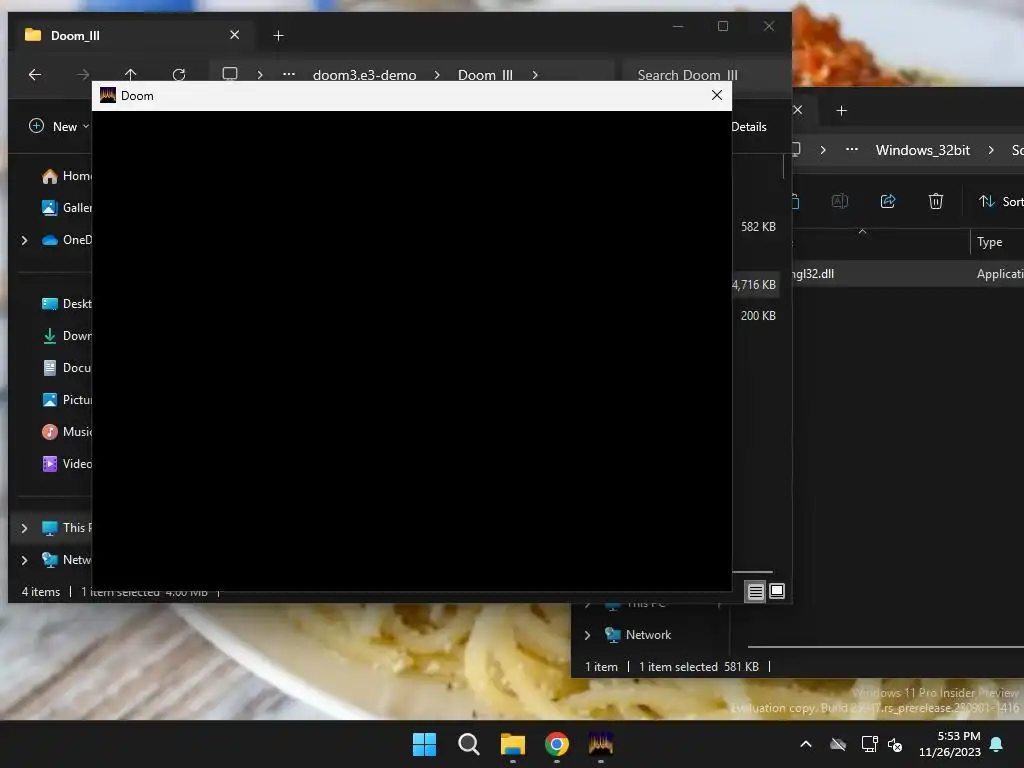Click the Delete trash icon in Windows_32bit toolbar
Viewport: 1024px width, 768px height.
click(x=936, y=201)
